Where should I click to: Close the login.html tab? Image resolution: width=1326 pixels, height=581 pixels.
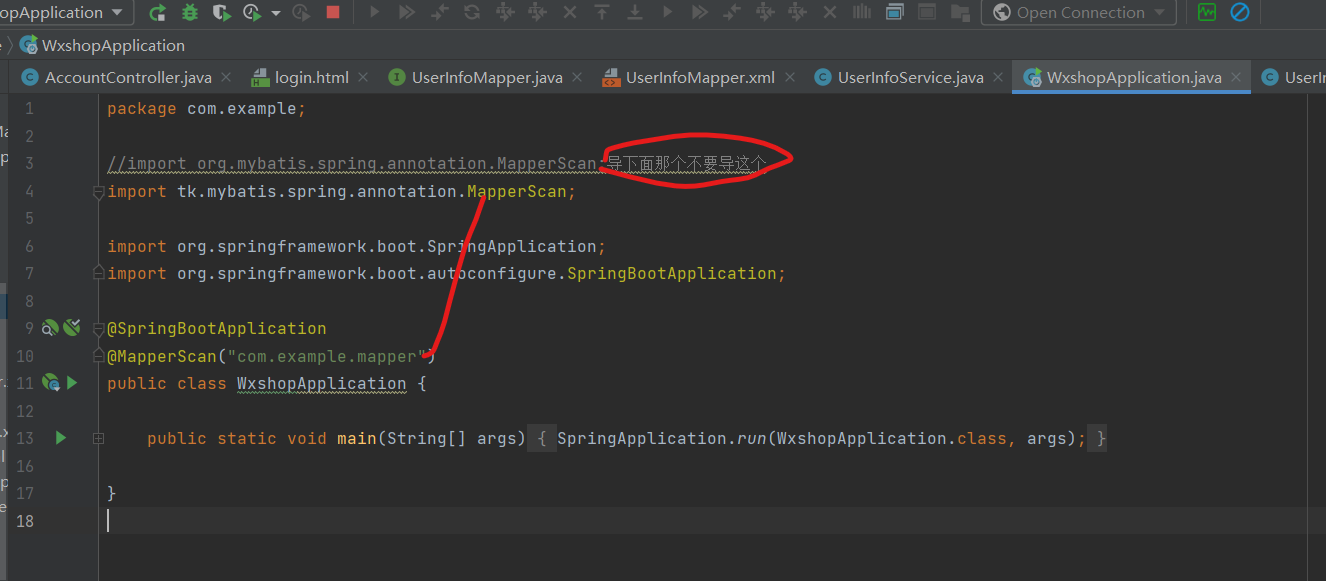pyautogui.click(x=363, y=77)
